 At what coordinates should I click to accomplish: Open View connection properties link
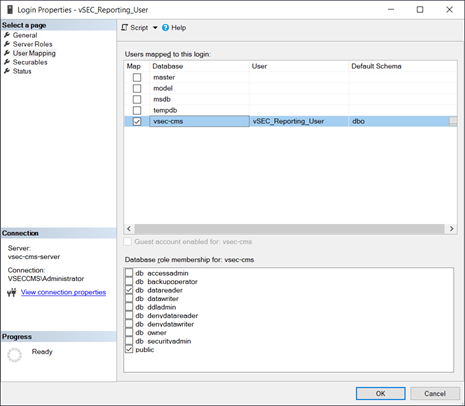pyautogui.click(x=63, y=292)
